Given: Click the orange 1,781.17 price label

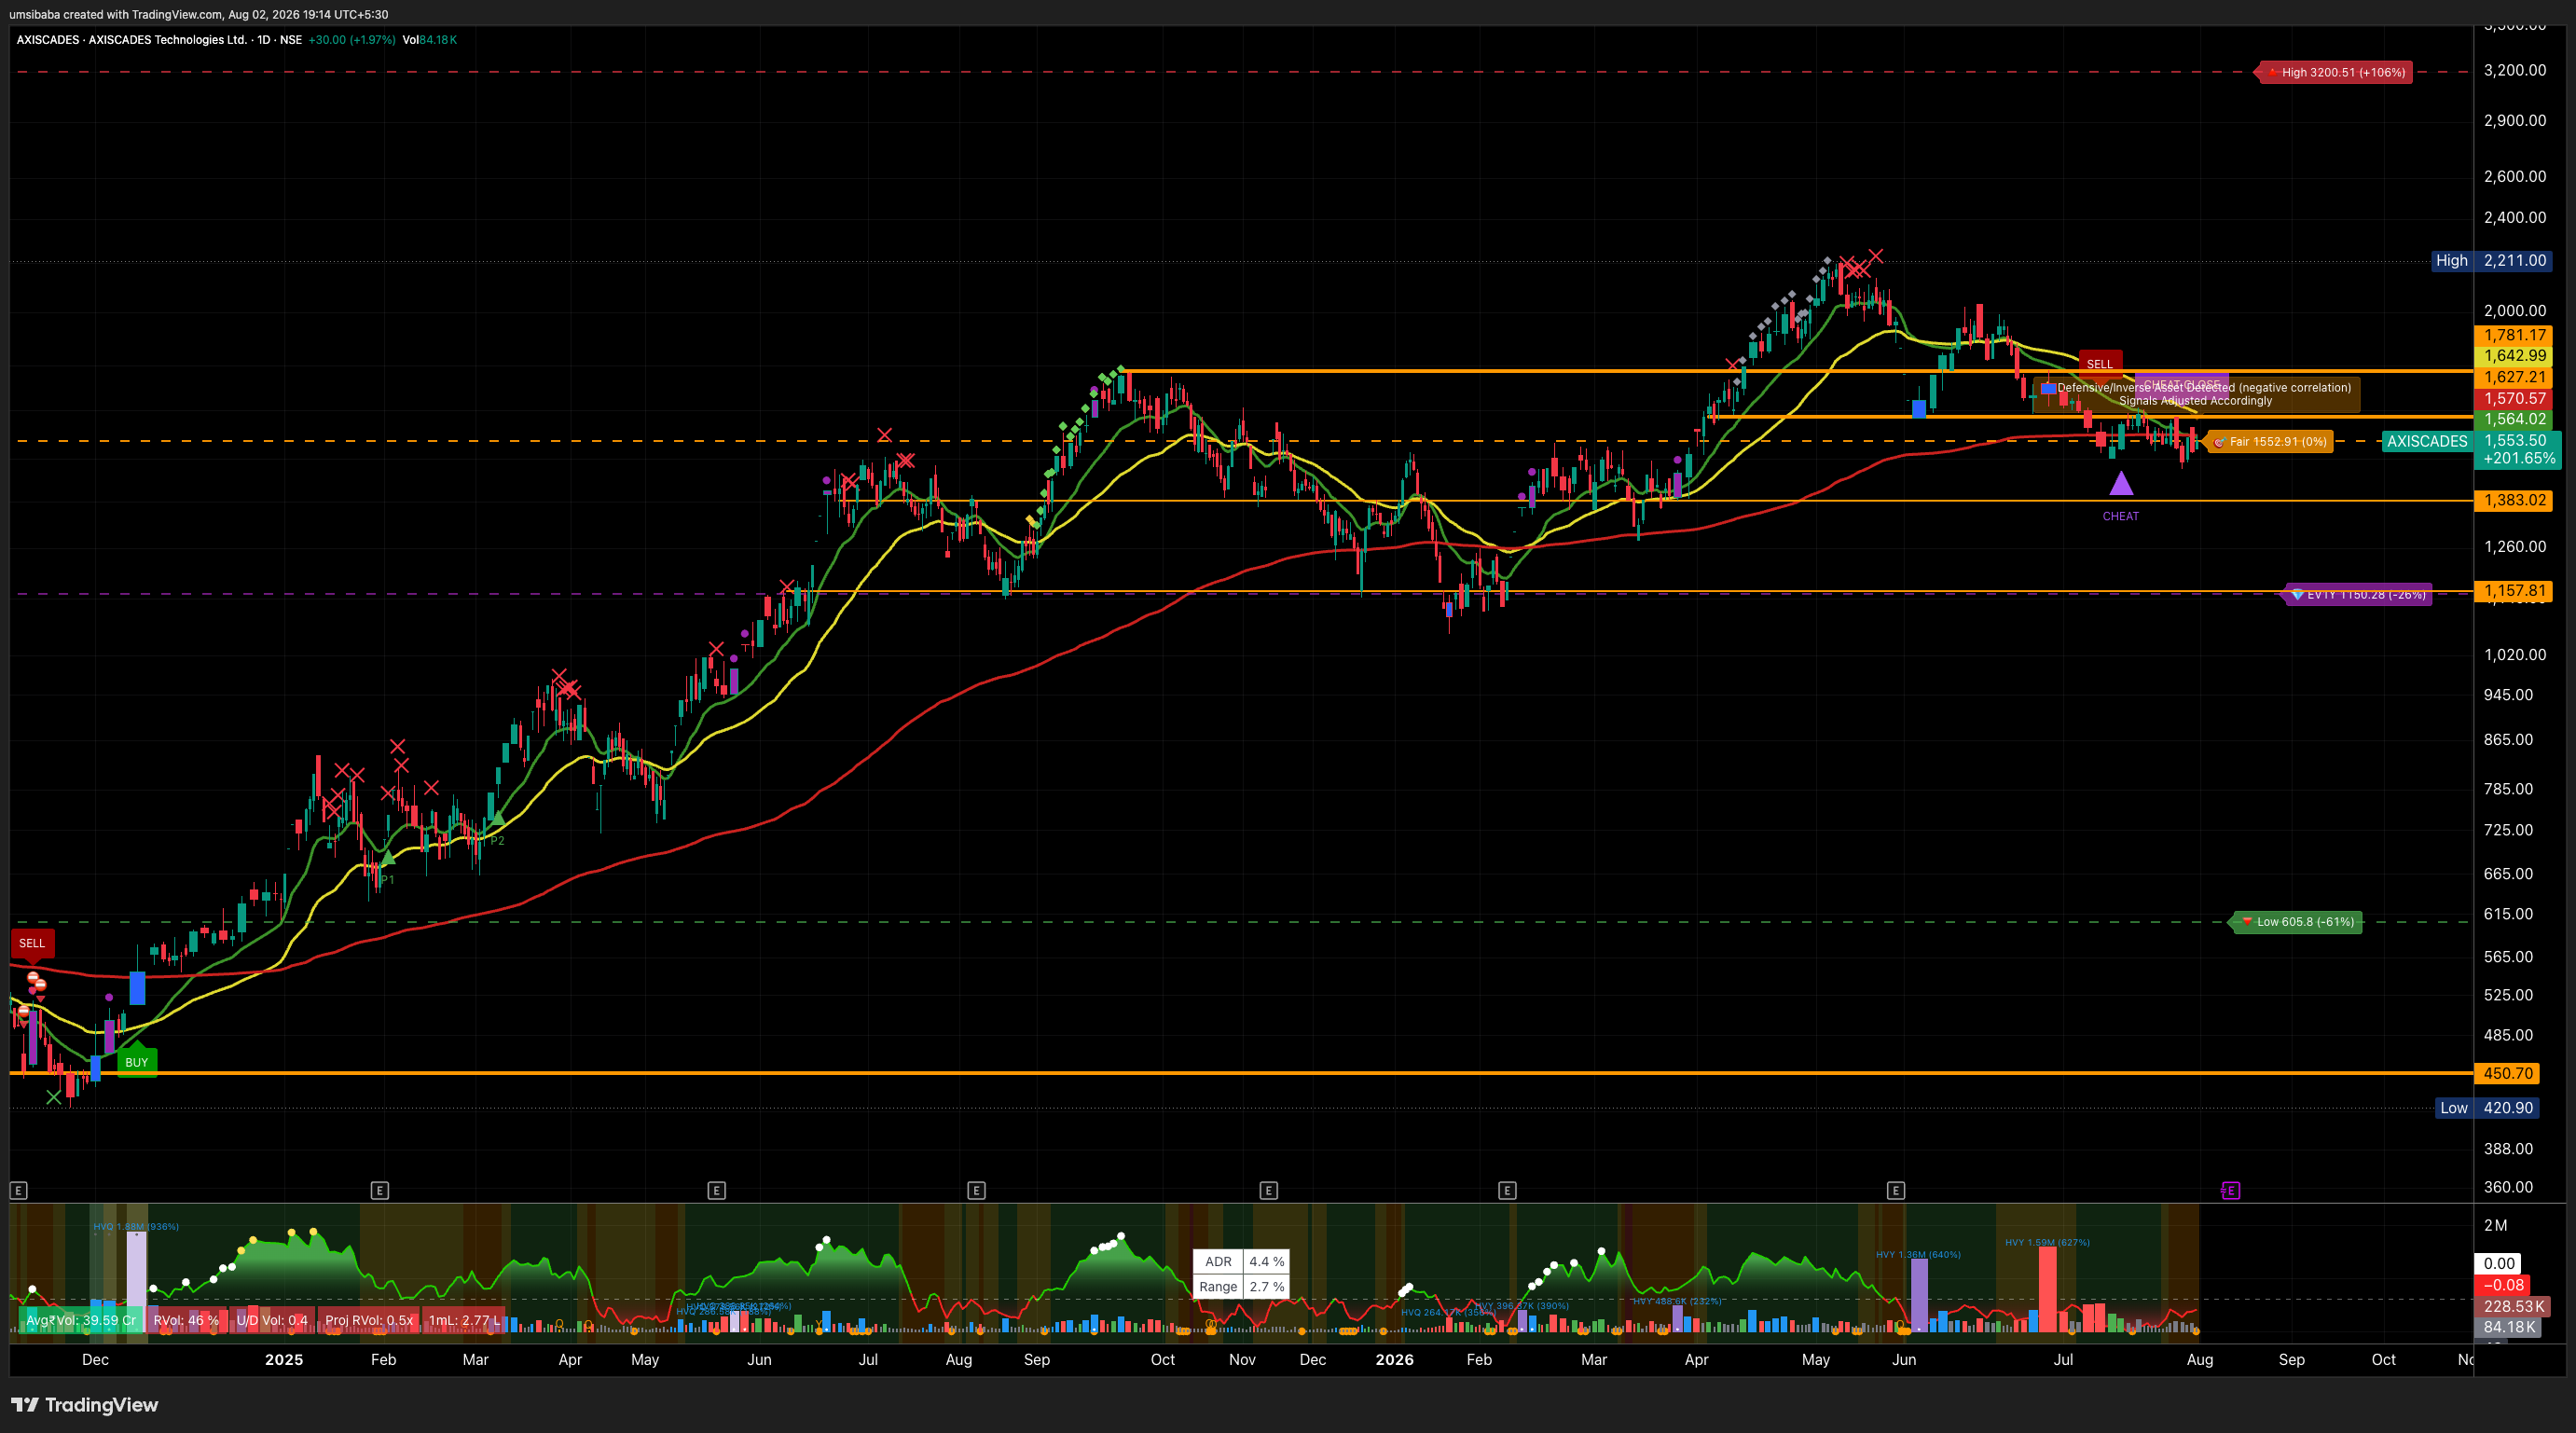Looking at the screenshot, I should [2514, 336].
